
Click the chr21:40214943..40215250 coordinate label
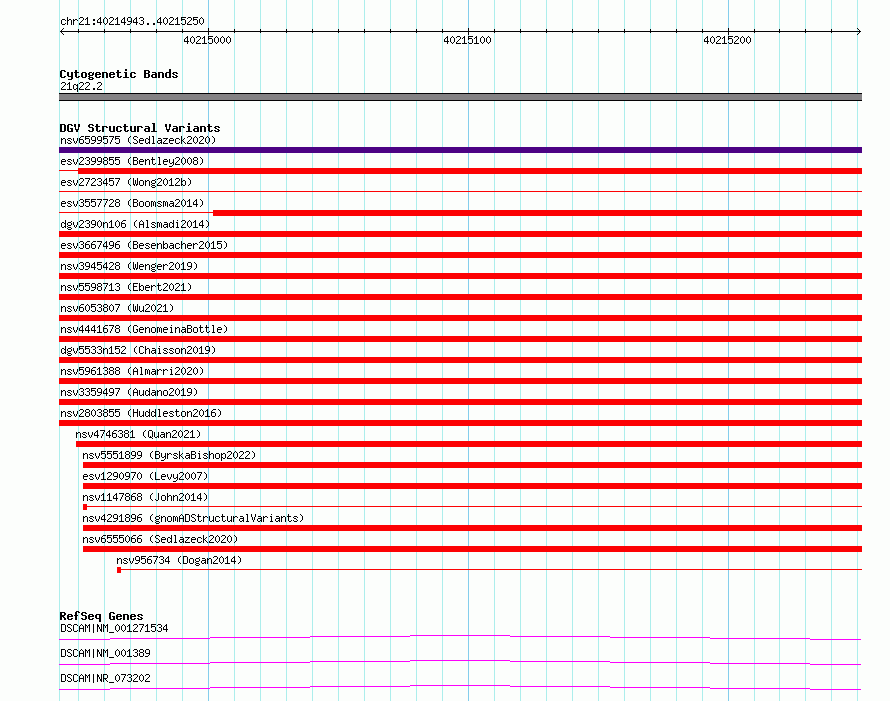coord(132,21)
